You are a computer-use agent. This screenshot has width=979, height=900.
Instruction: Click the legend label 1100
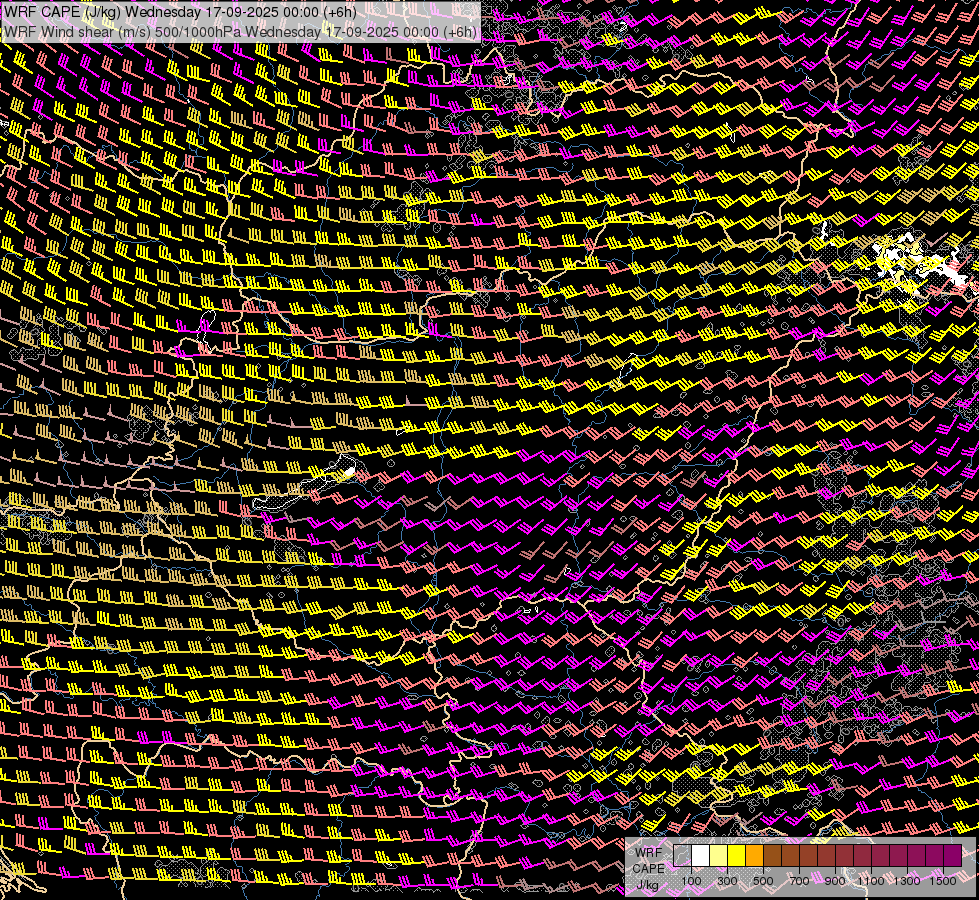click(x=870, y=881)
